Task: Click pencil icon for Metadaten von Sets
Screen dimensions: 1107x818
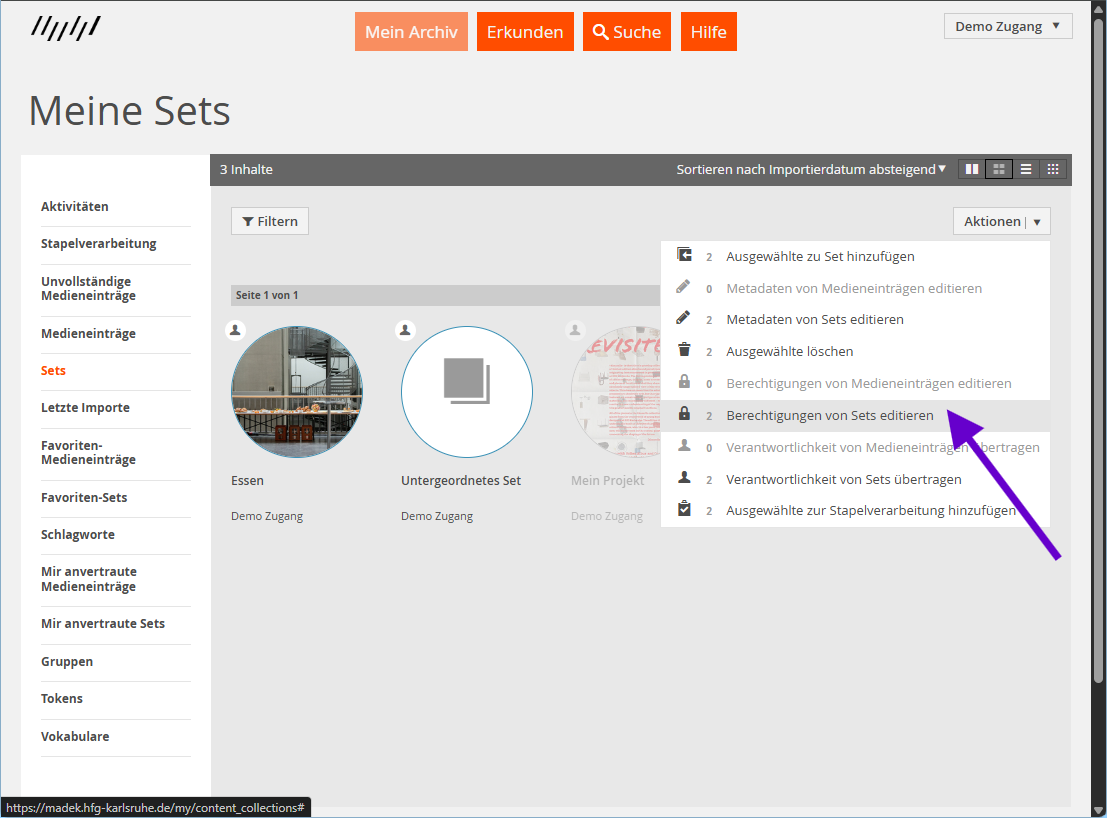Action: pyautogui.click(x=684, y=319)
